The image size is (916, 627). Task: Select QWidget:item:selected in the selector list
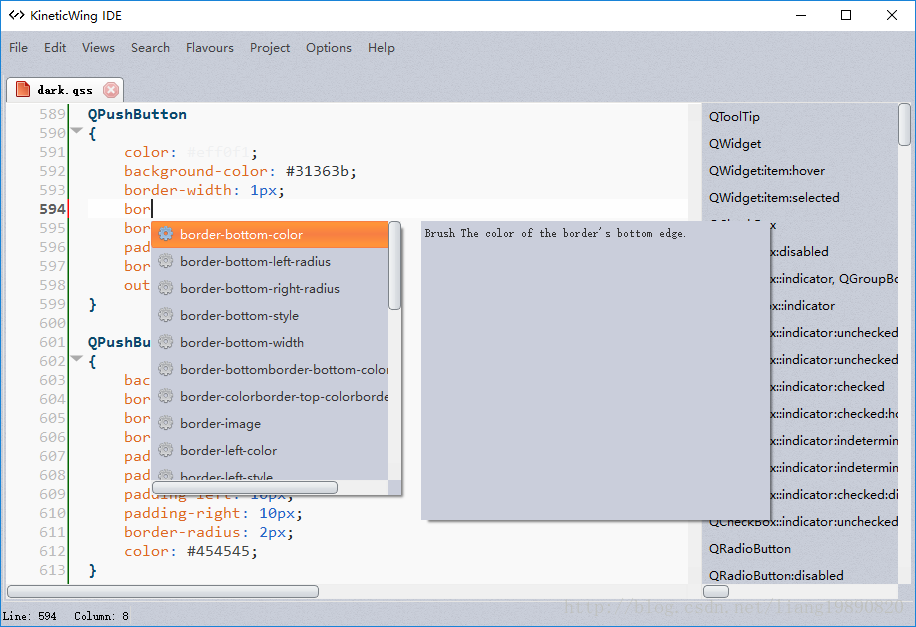[x=773, y=198]
